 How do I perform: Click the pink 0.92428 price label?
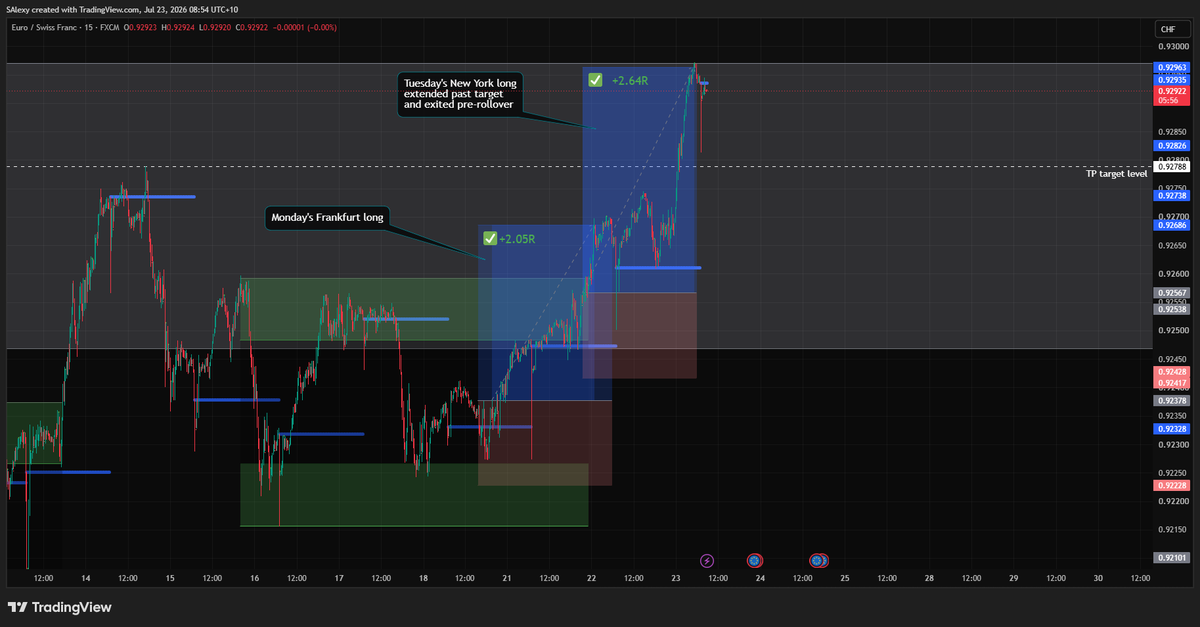click(x=1172, y=372)
